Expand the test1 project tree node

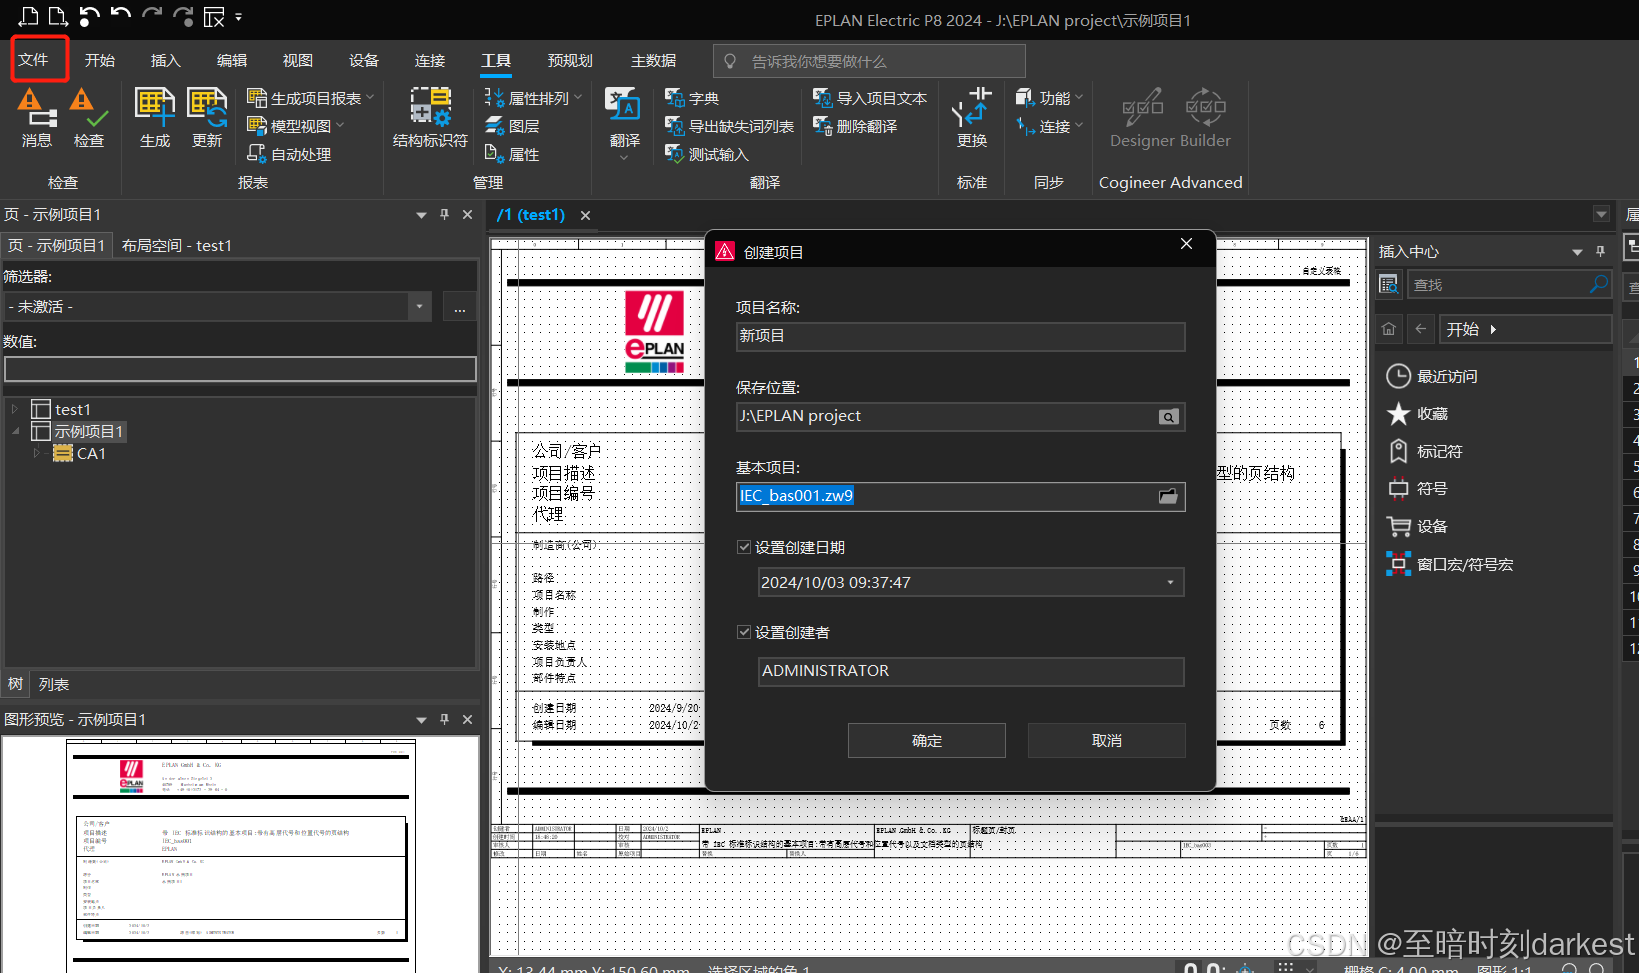(x=15, y=409)
